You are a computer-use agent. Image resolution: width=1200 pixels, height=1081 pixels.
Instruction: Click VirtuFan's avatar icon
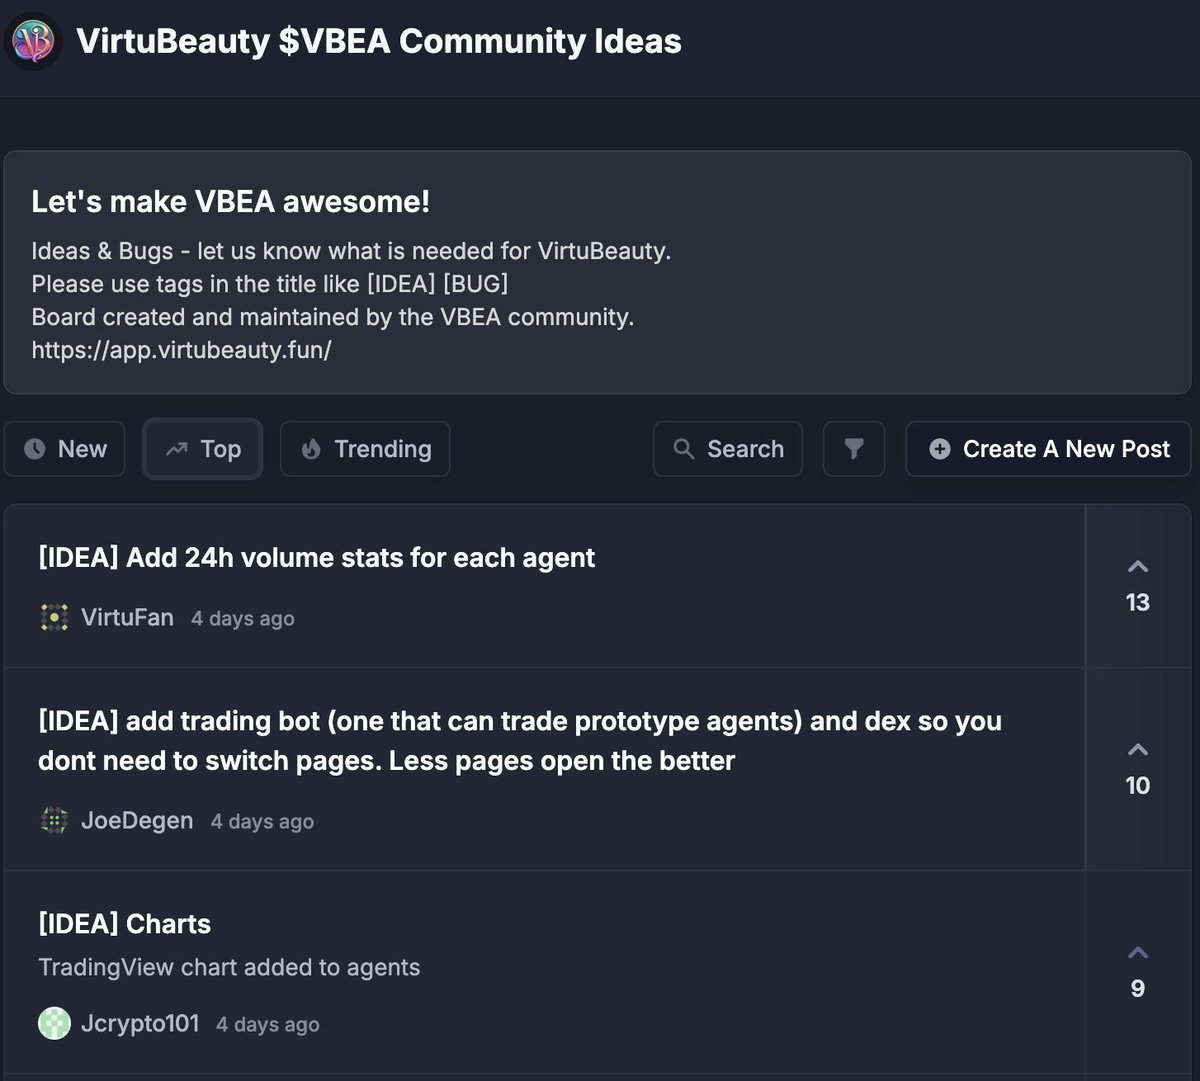pos(54,618)
